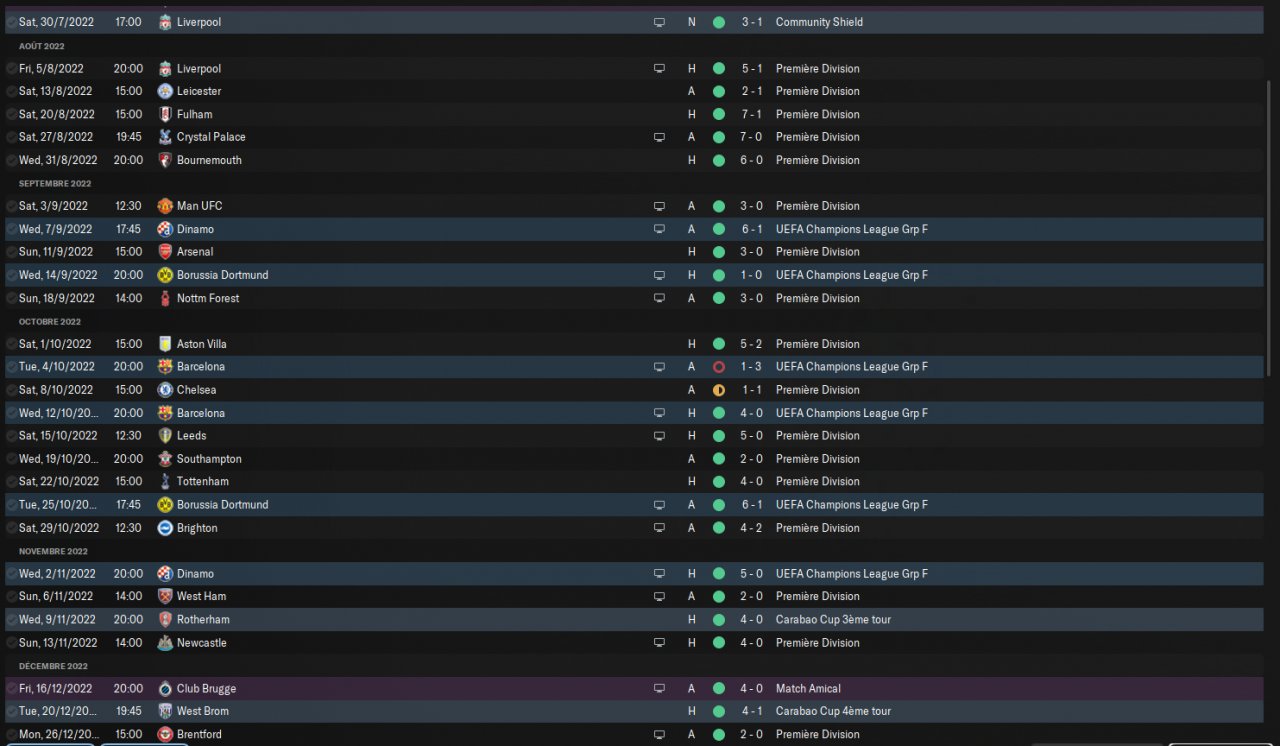
Task: Click the Newcastle club crest
Action: tap(165, 643)
